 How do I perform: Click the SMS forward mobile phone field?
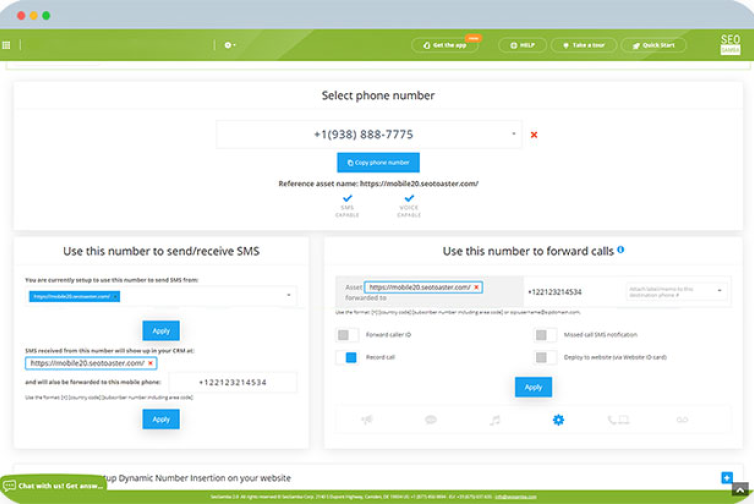pyautogui.click(x=233, y=382)
